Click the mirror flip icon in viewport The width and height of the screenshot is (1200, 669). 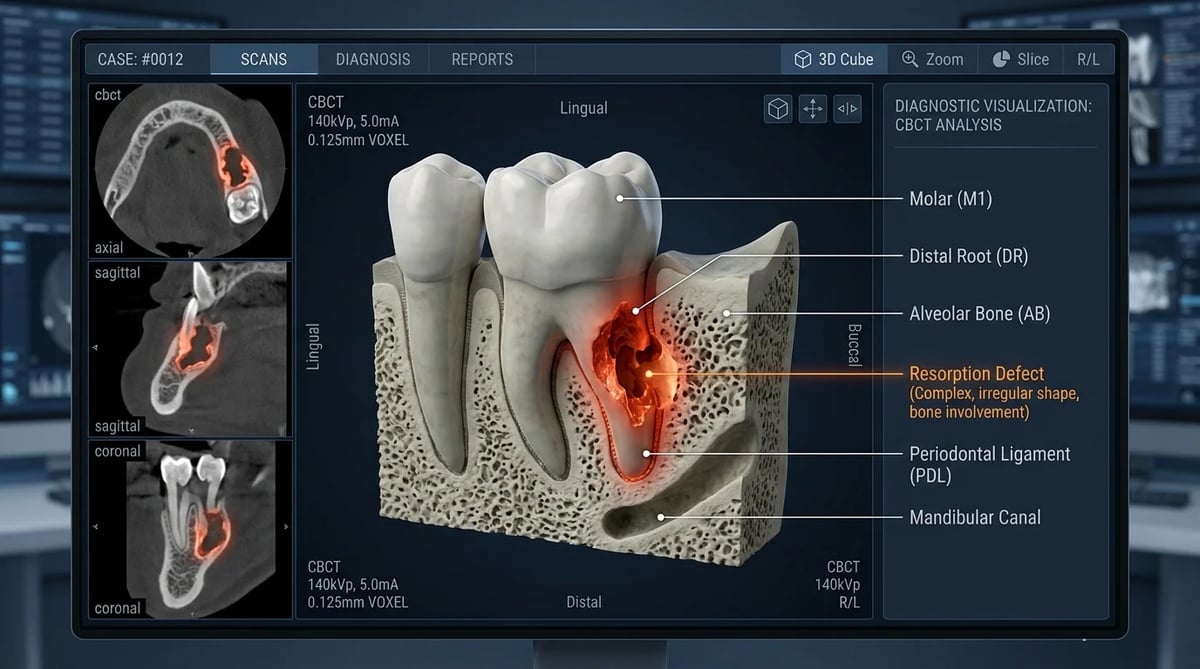(x=847, y=109)
